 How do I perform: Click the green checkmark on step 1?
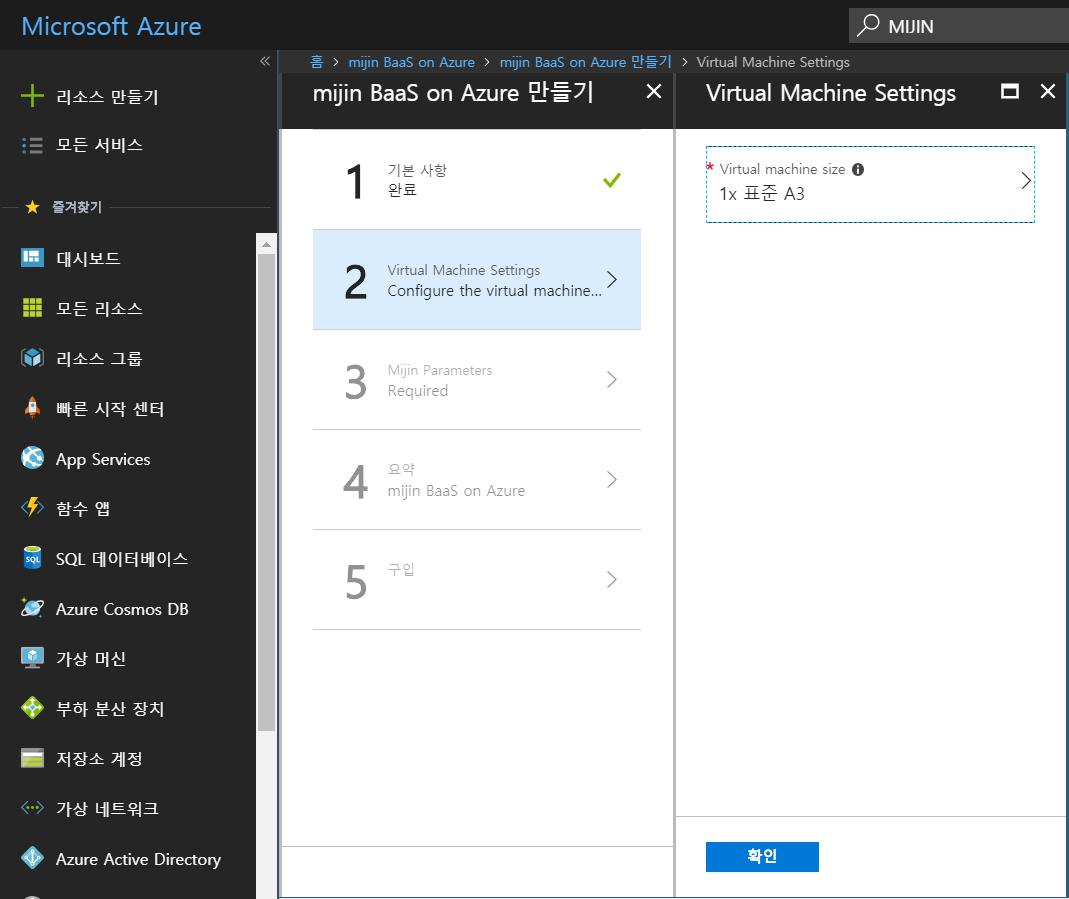point(612,180)
